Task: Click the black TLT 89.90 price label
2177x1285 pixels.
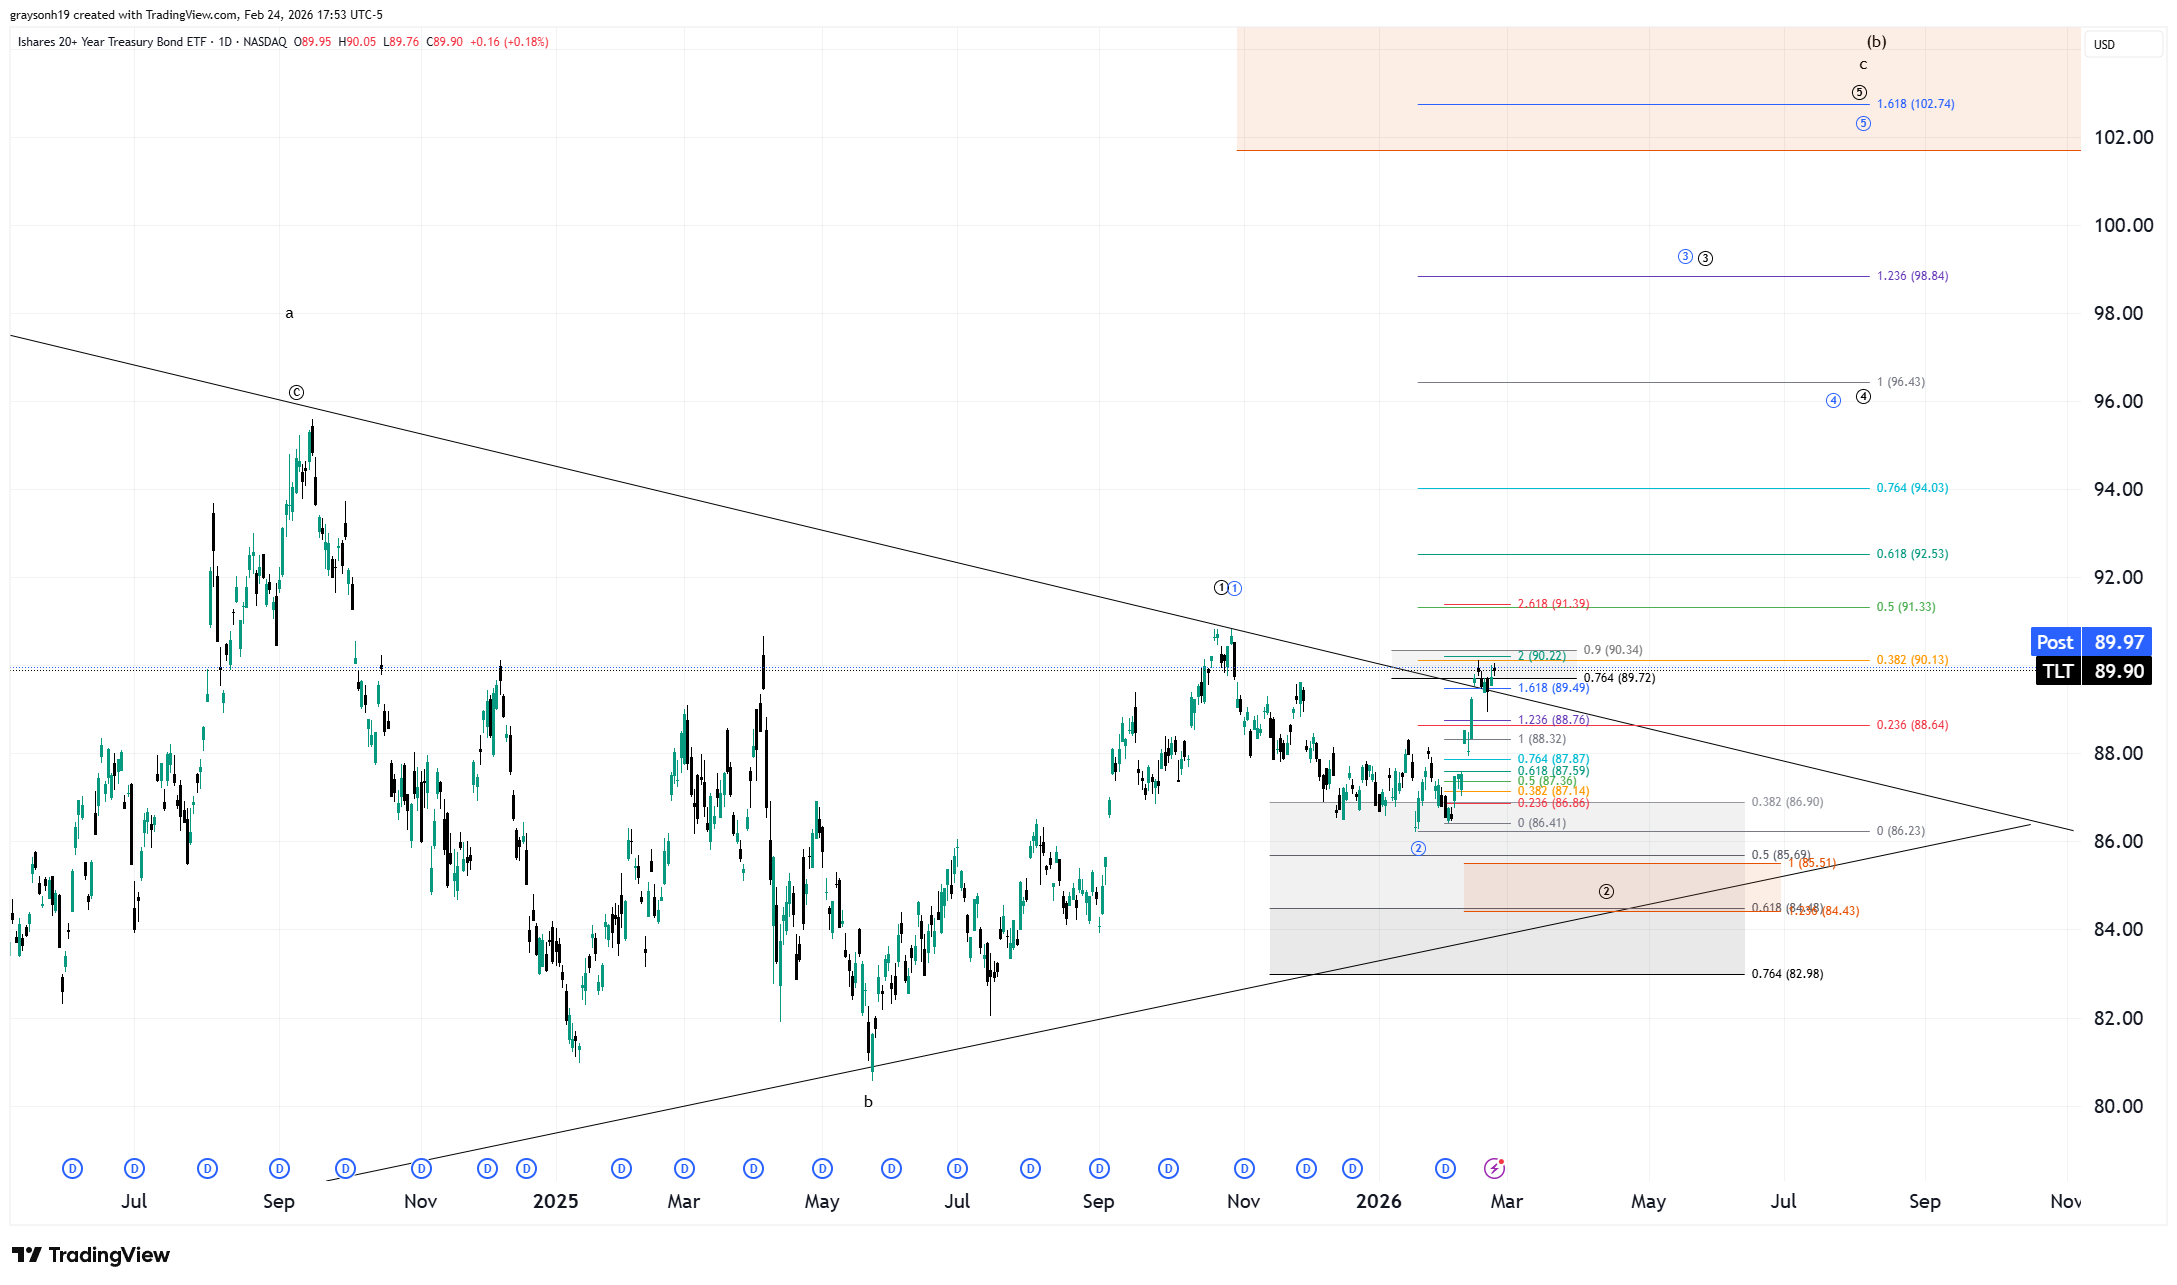Action: click(2093, 671)
